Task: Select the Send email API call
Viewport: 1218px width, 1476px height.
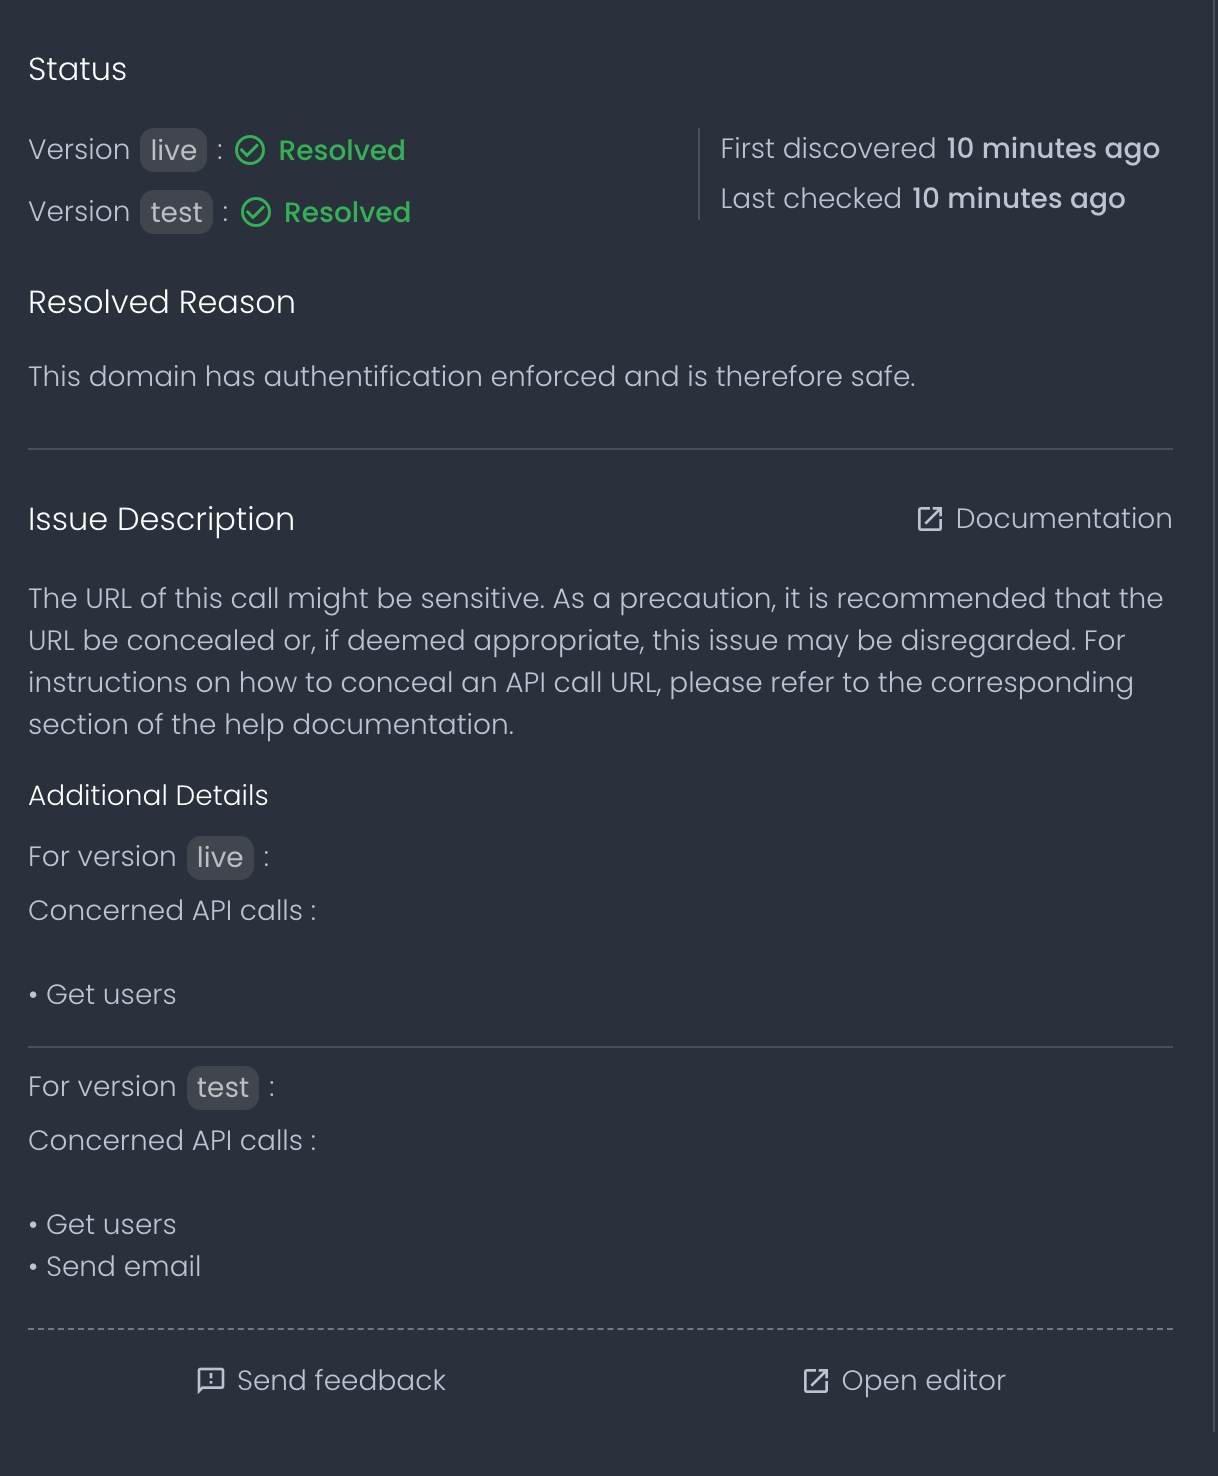Action: (123, 1267)
